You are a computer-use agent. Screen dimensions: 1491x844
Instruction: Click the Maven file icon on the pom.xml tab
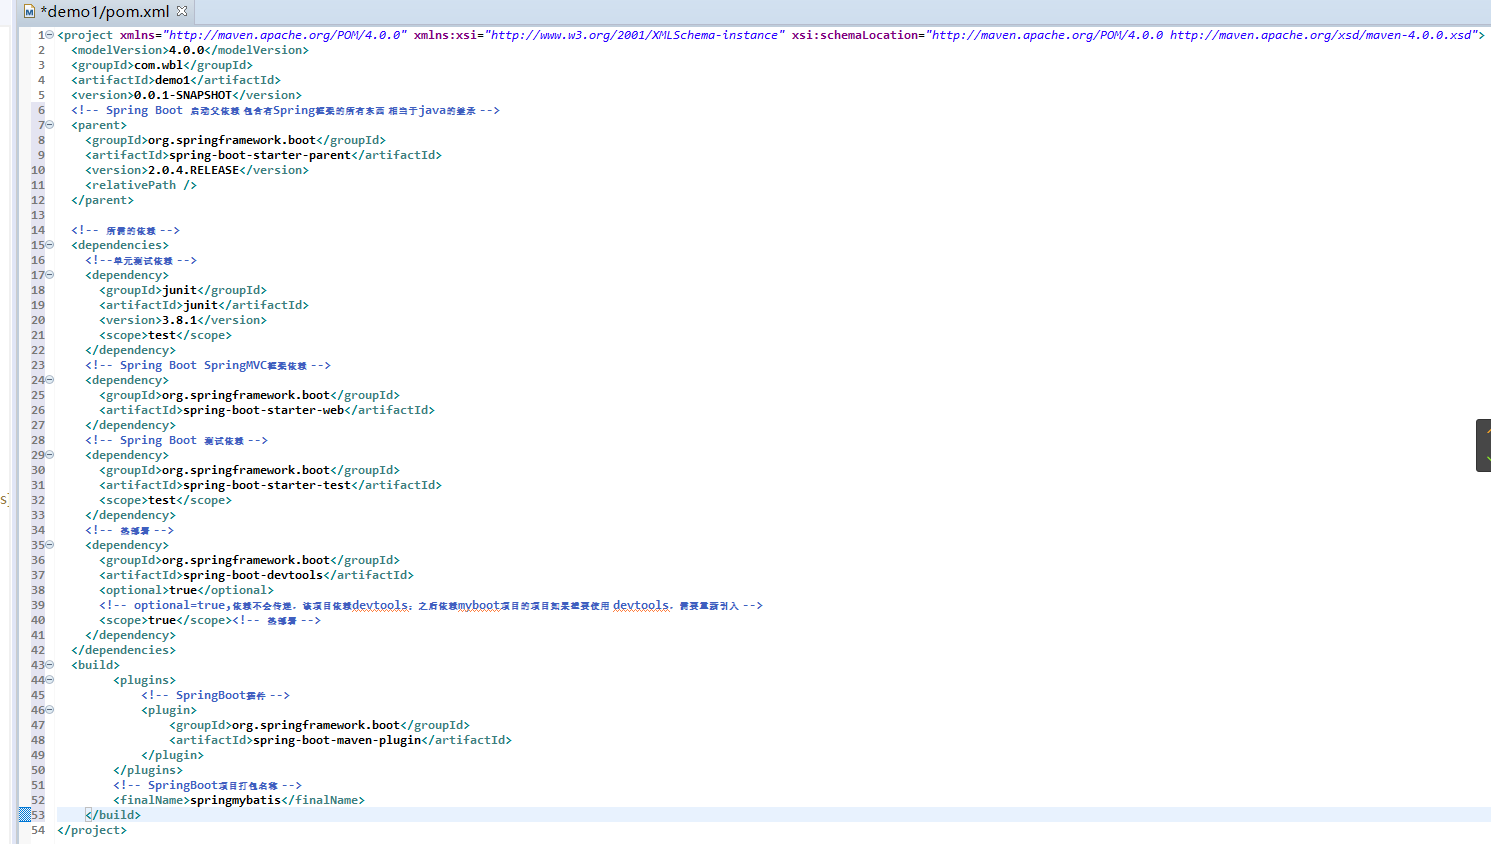[29, 12]
